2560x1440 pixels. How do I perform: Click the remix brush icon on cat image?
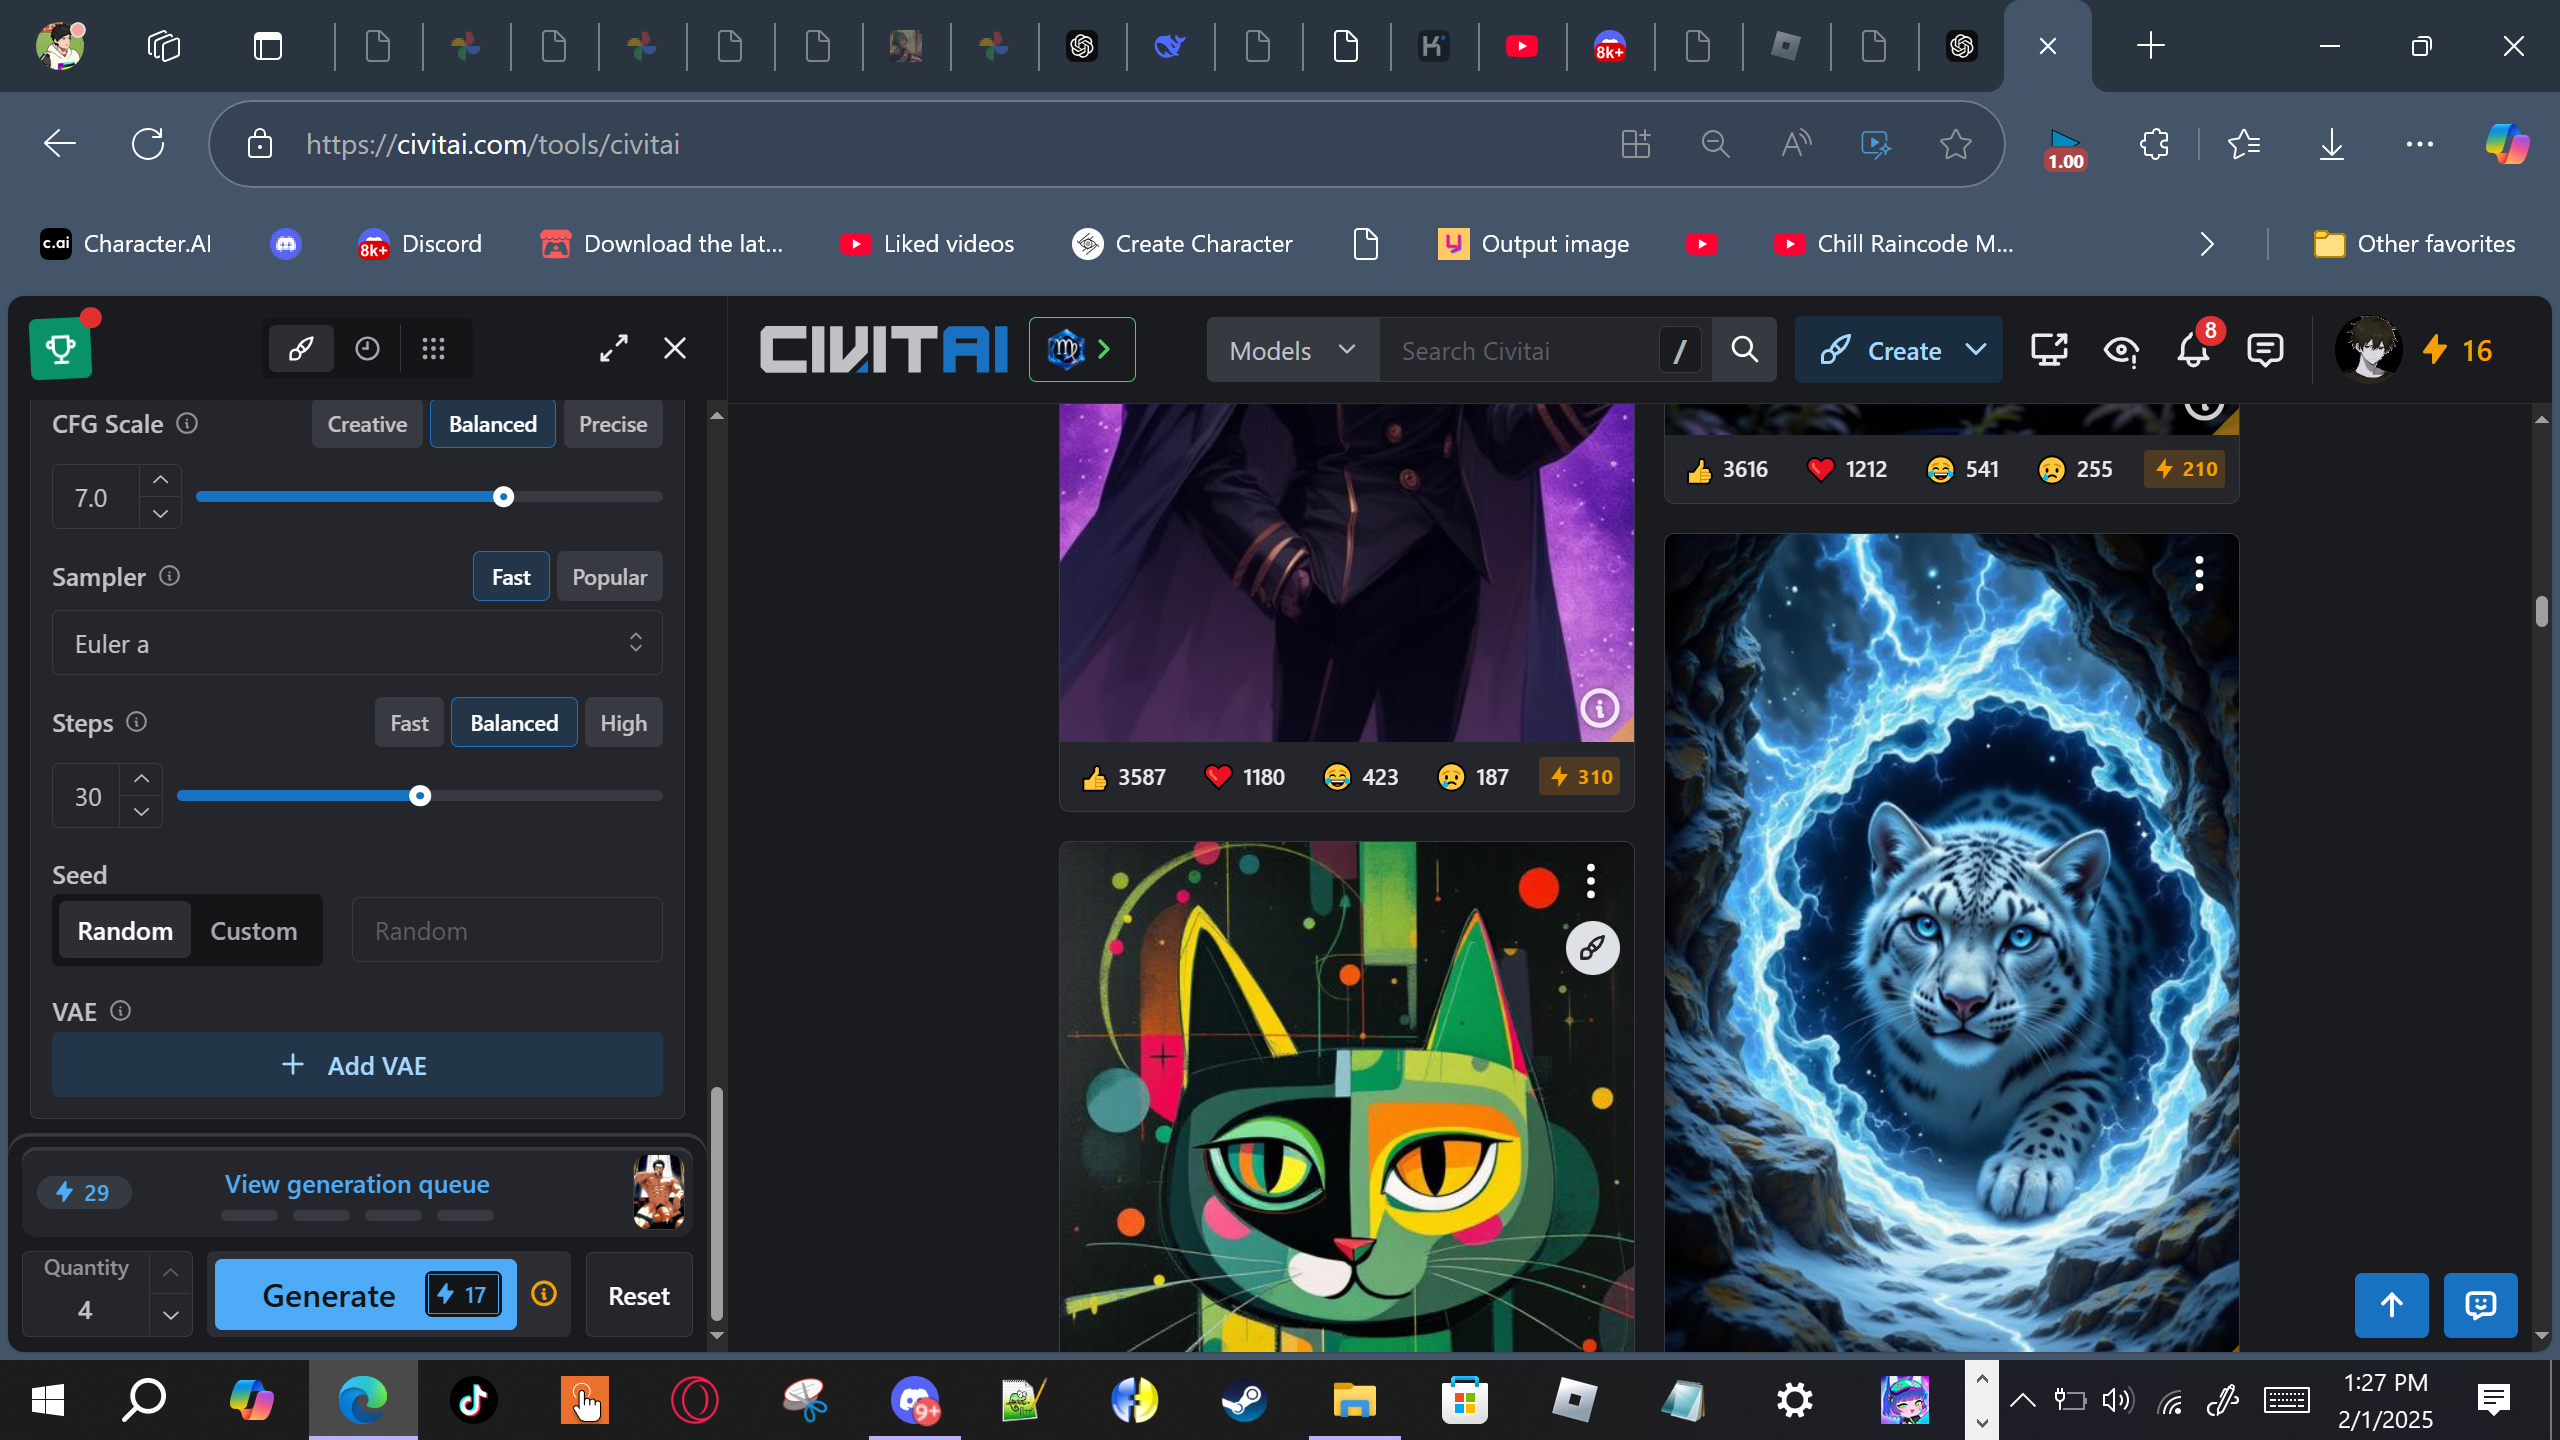pyautogui.click(x=1592, y=947)
